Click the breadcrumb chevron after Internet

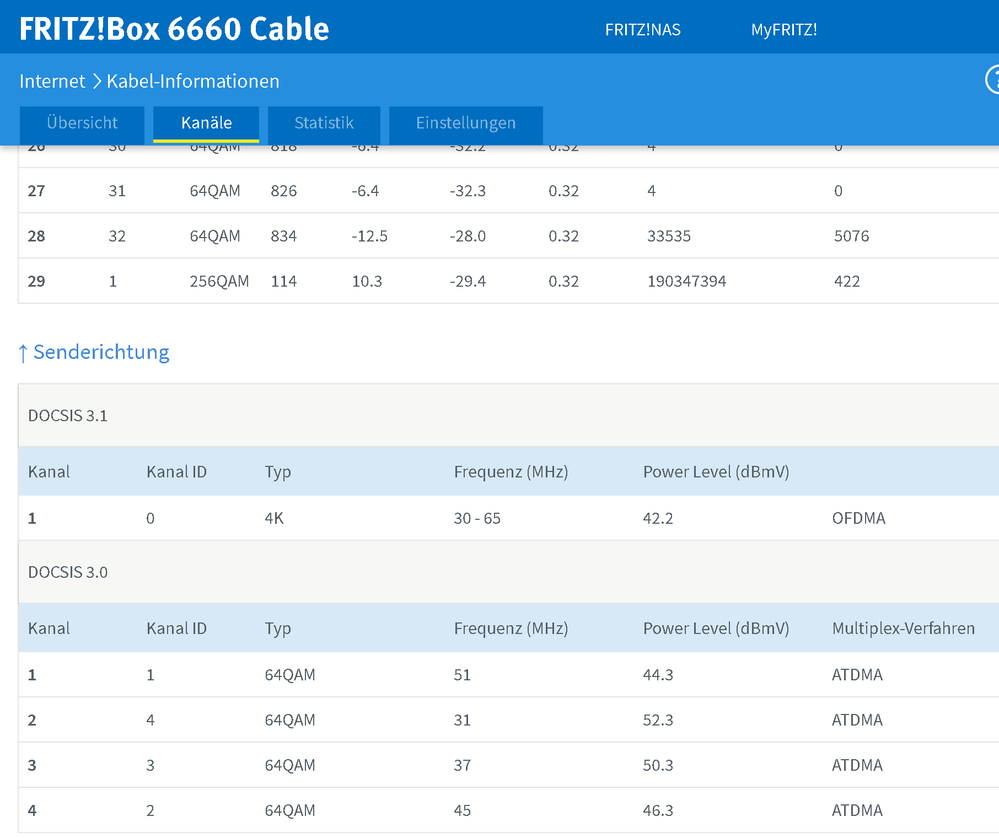[x=97, y=82]
